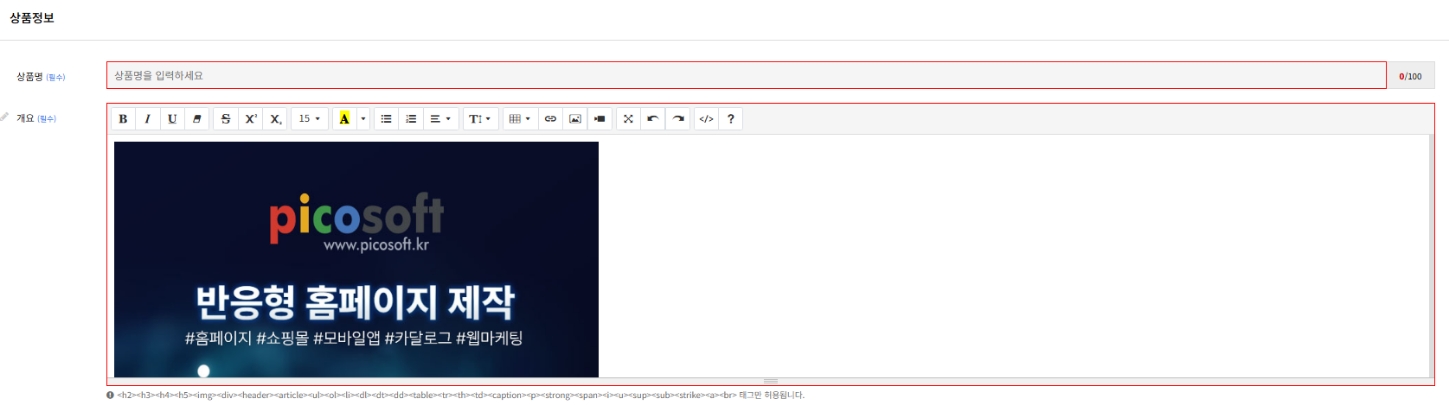
Task: Click the eraser remove-font-style icon
Action: coord(197,119)
